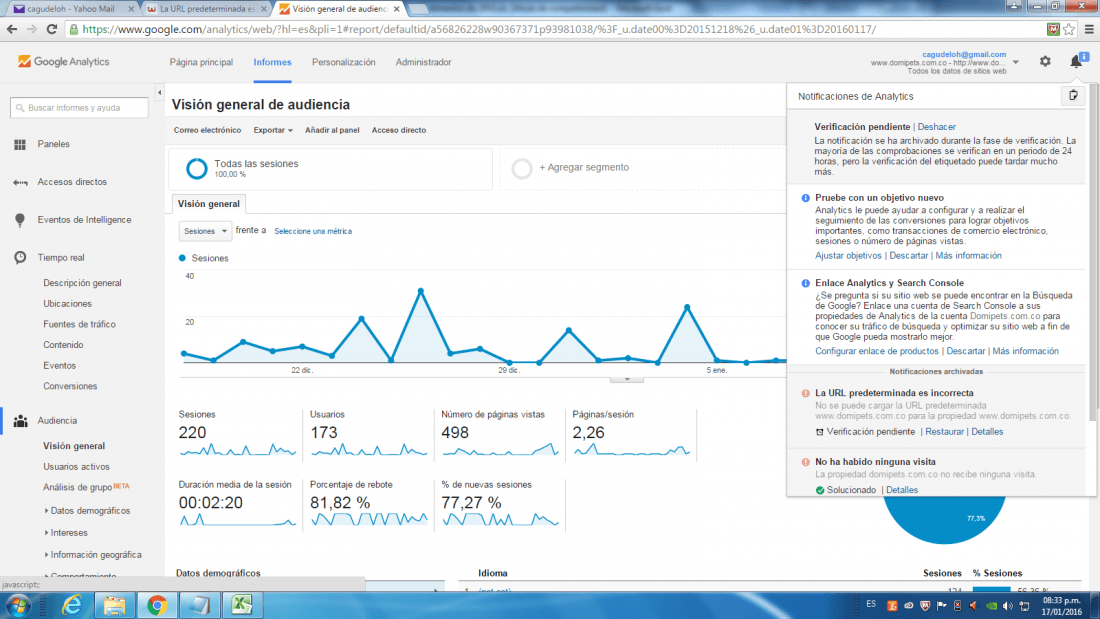Open the account selector dropdown arrow
Screen dimensions: 1100x619
(1016, 62)
